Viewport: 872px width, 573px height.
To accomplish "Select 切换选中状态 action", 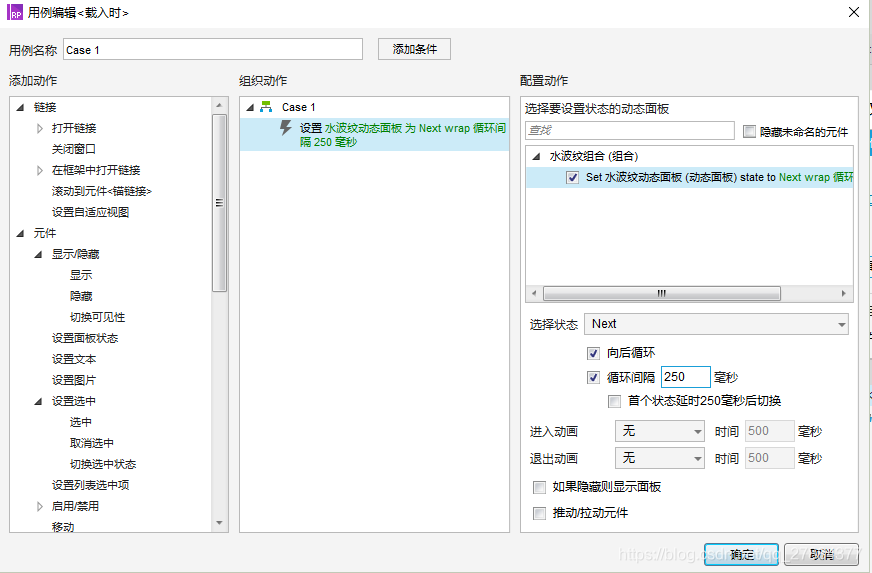I will coord(103,465).
